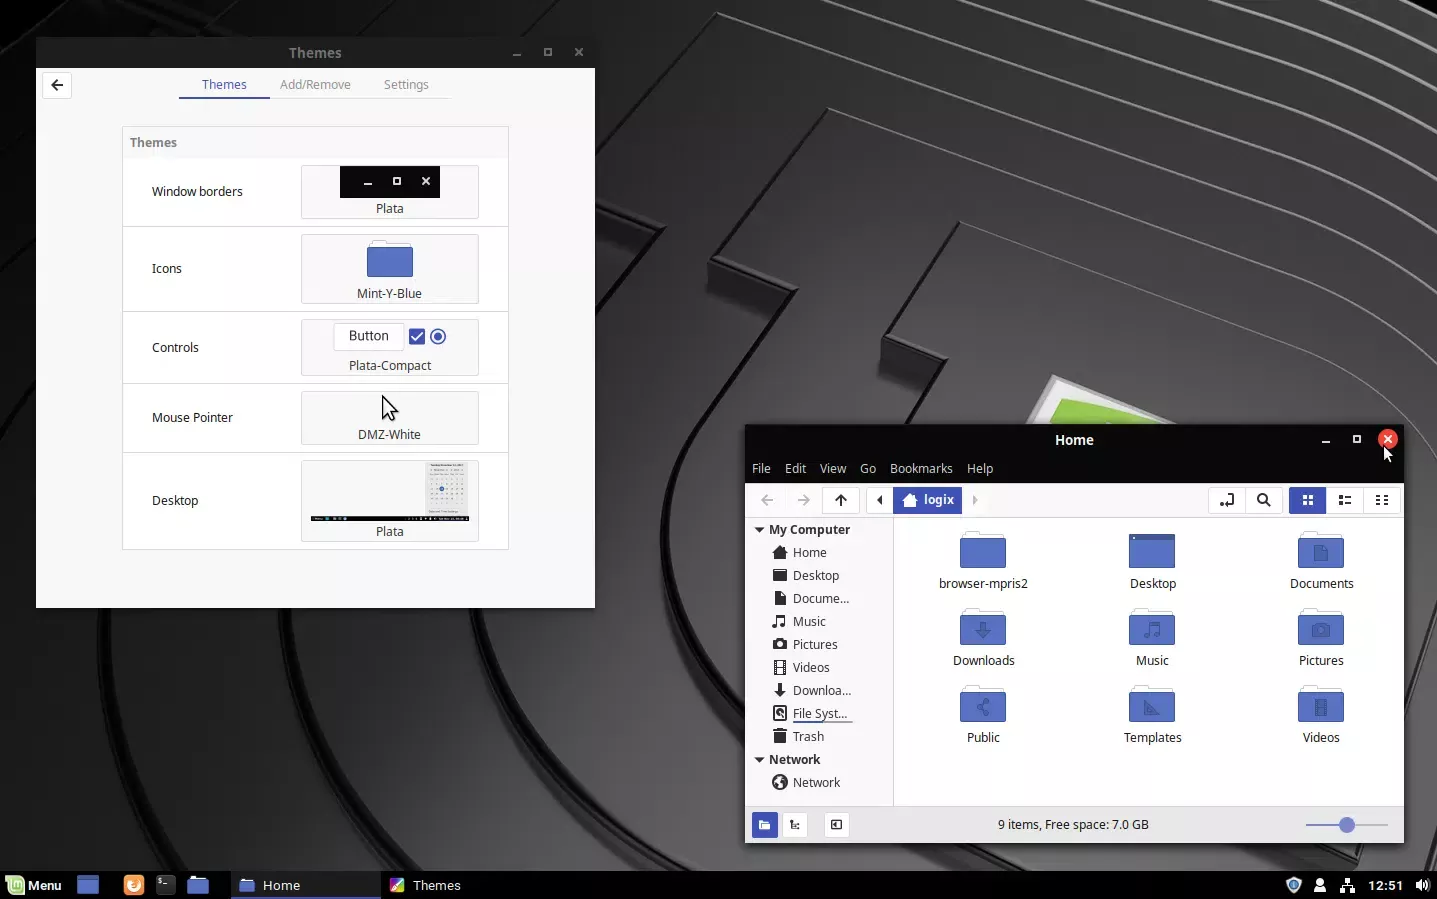This screenshot has width=1437, height=899.
Task: Open the terminal from the taskbar
Action: [x=165, y=885]
